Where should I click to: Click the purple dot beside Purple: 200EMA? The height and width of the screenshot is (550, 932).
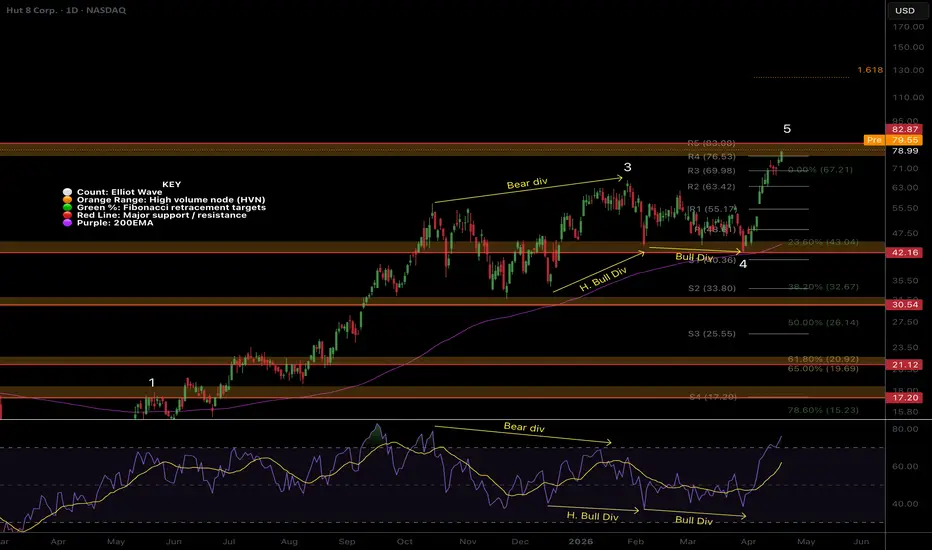pyautogui.click(x=67, y=223)
